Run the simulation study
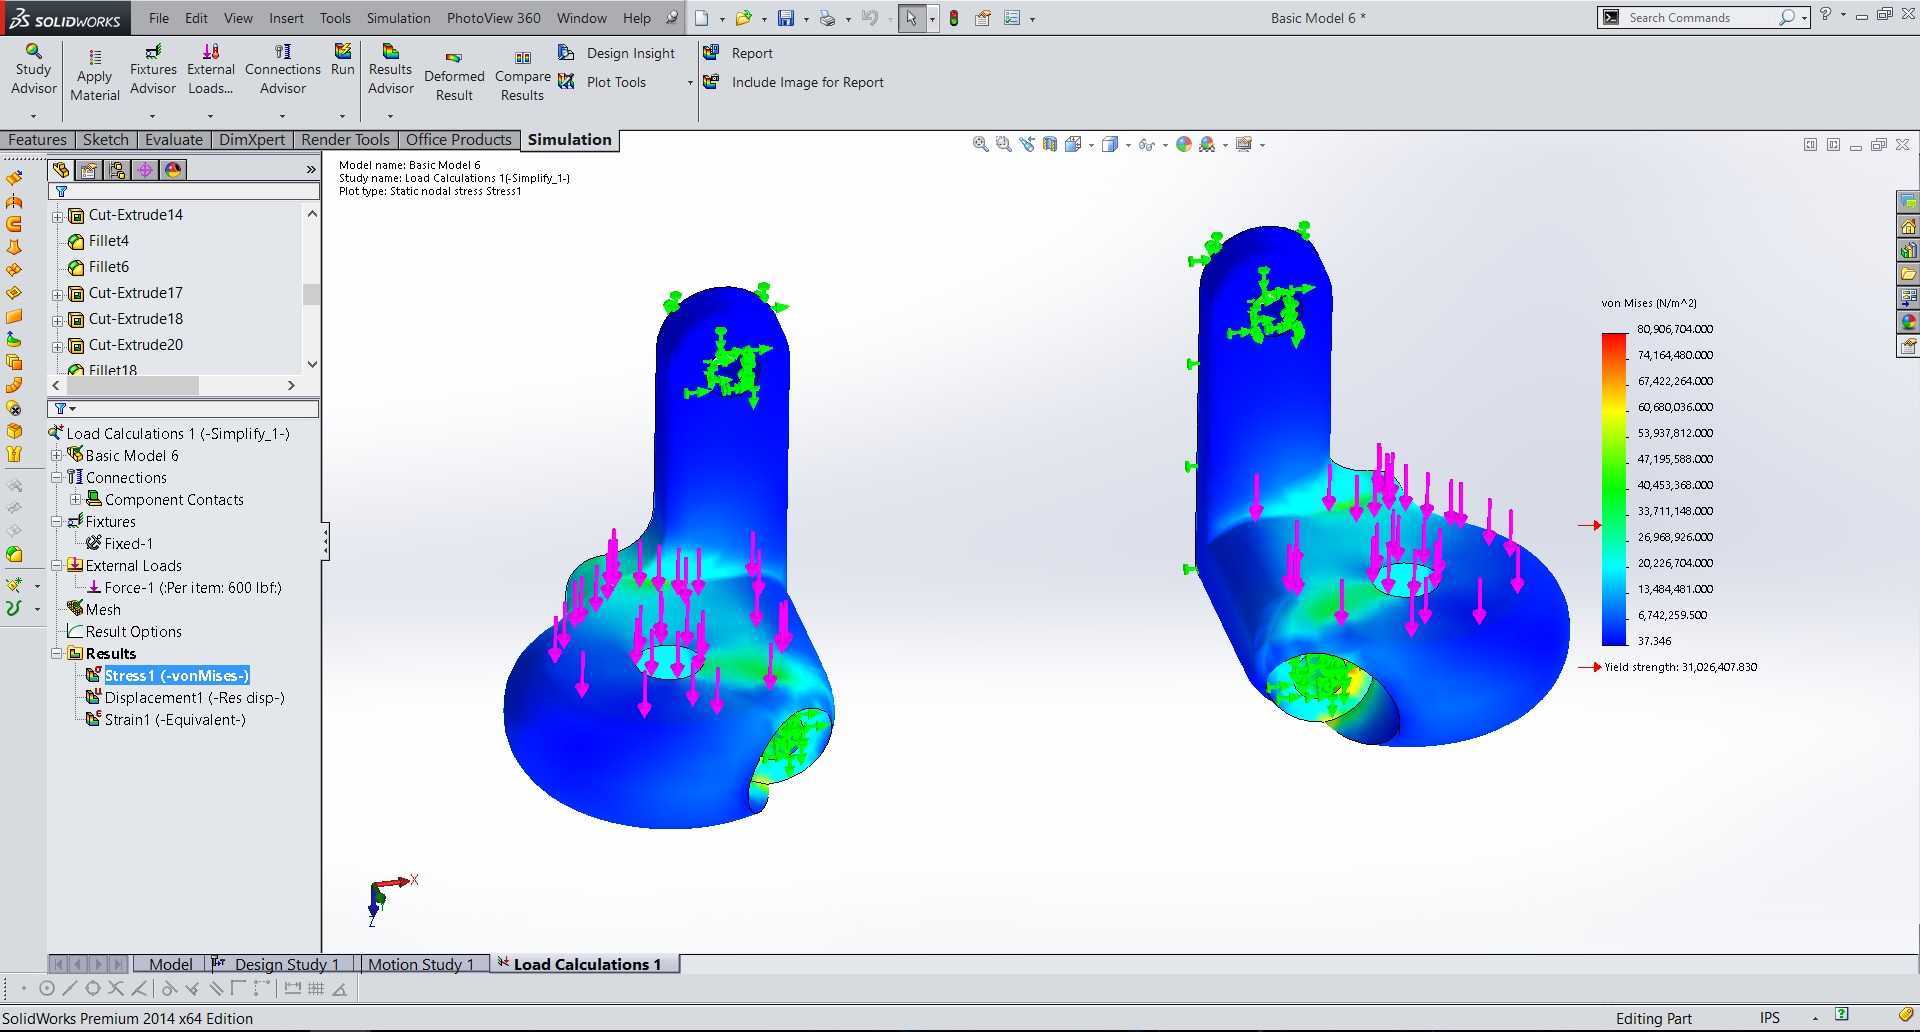Image resolution: width=1920 pixels, height=1032 pixels. click(343, 60)
